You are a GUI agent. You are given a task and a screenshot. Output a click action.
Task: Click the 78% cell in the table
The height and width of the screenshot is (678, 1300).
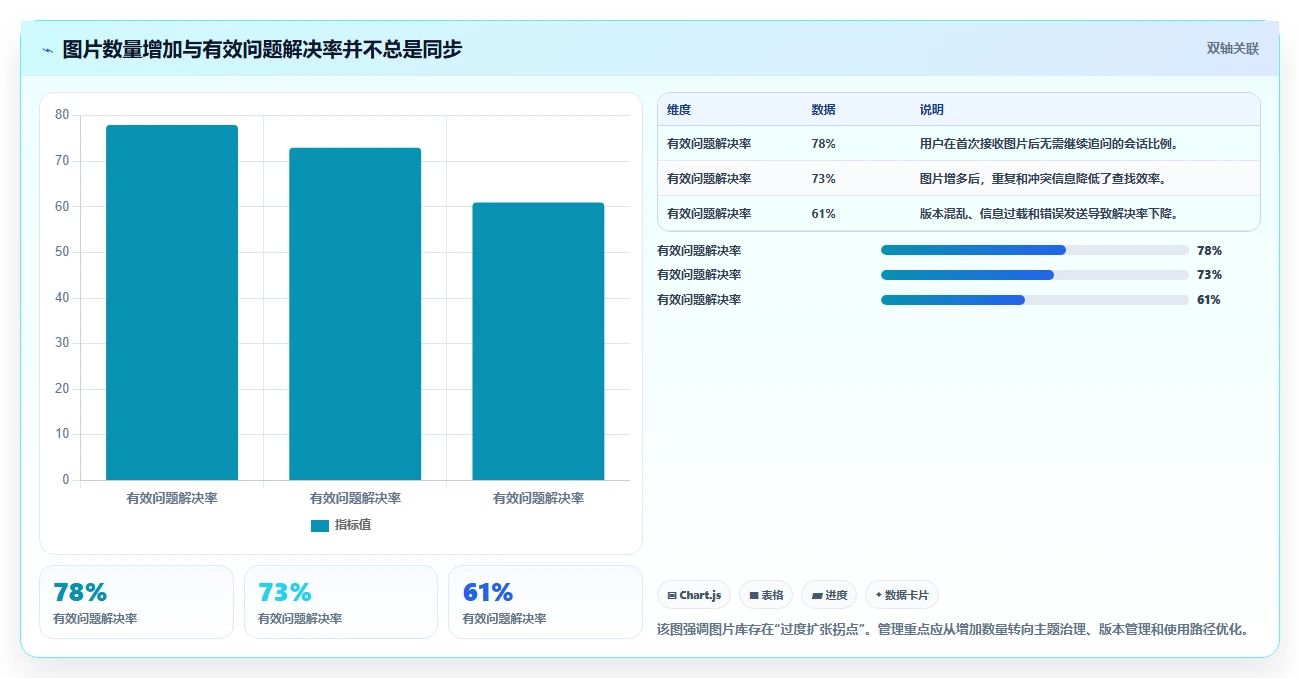pos(824,144)
